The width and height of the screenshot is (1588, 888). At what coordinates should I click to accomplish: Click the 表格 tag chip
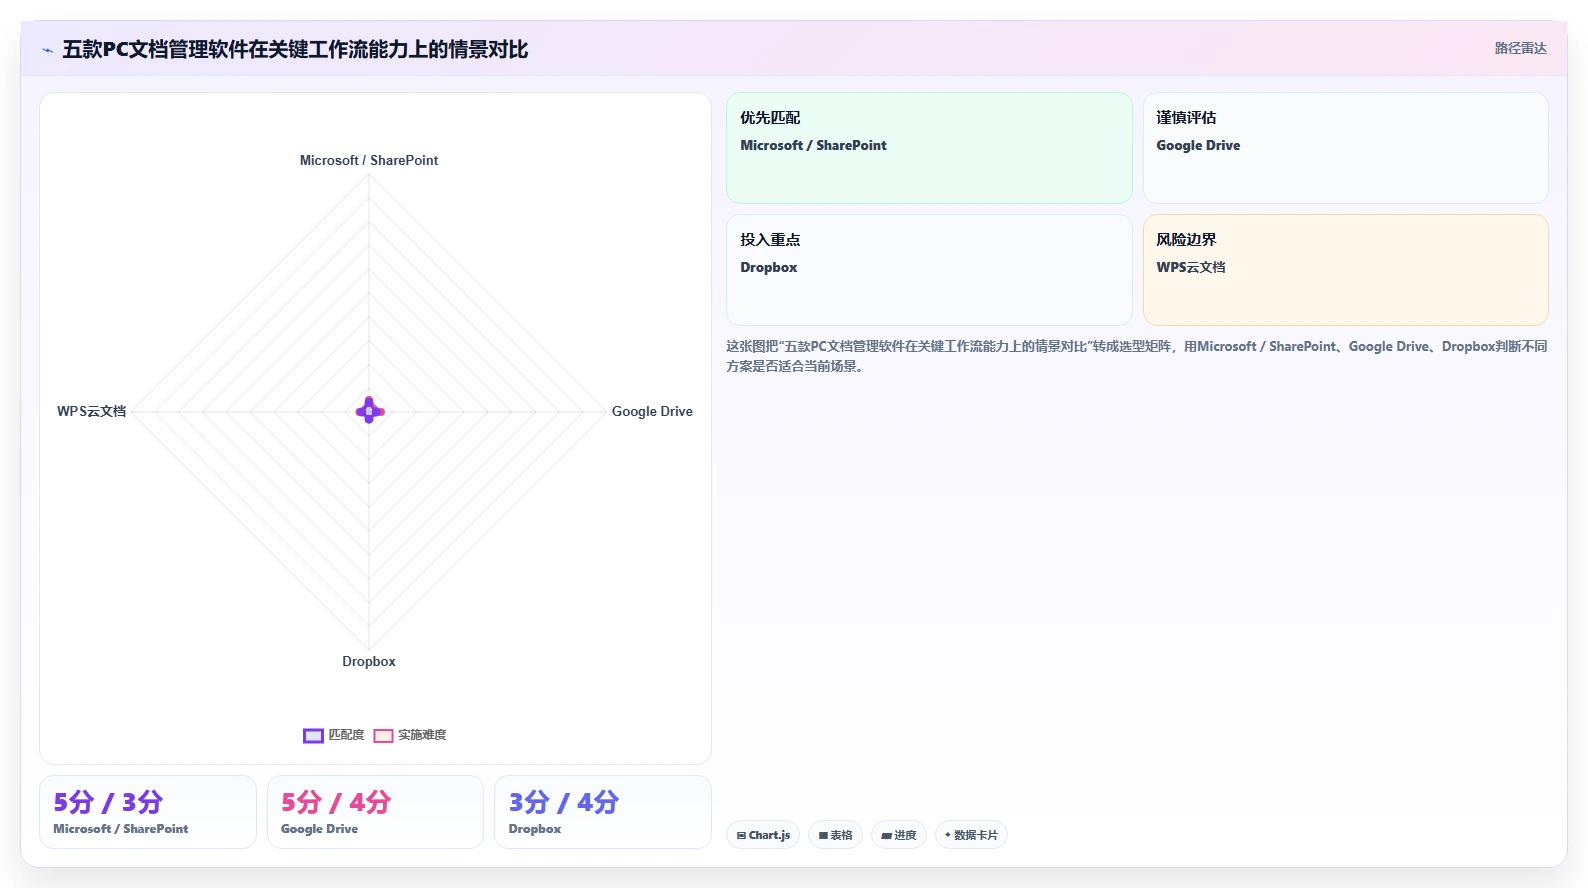tap(835, 835)
